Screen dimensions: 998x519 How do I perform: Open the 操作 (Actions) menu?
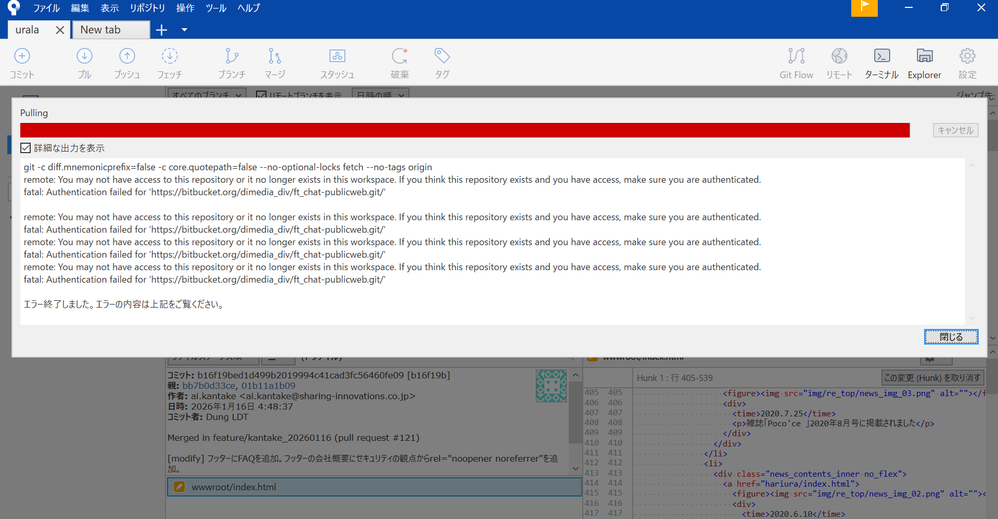[x=185, y=8]
